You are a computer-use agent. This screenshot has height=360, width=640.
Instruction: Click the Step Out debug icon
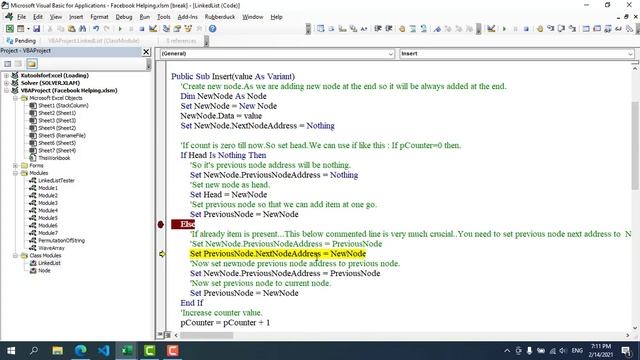click(x=573, y=29)
